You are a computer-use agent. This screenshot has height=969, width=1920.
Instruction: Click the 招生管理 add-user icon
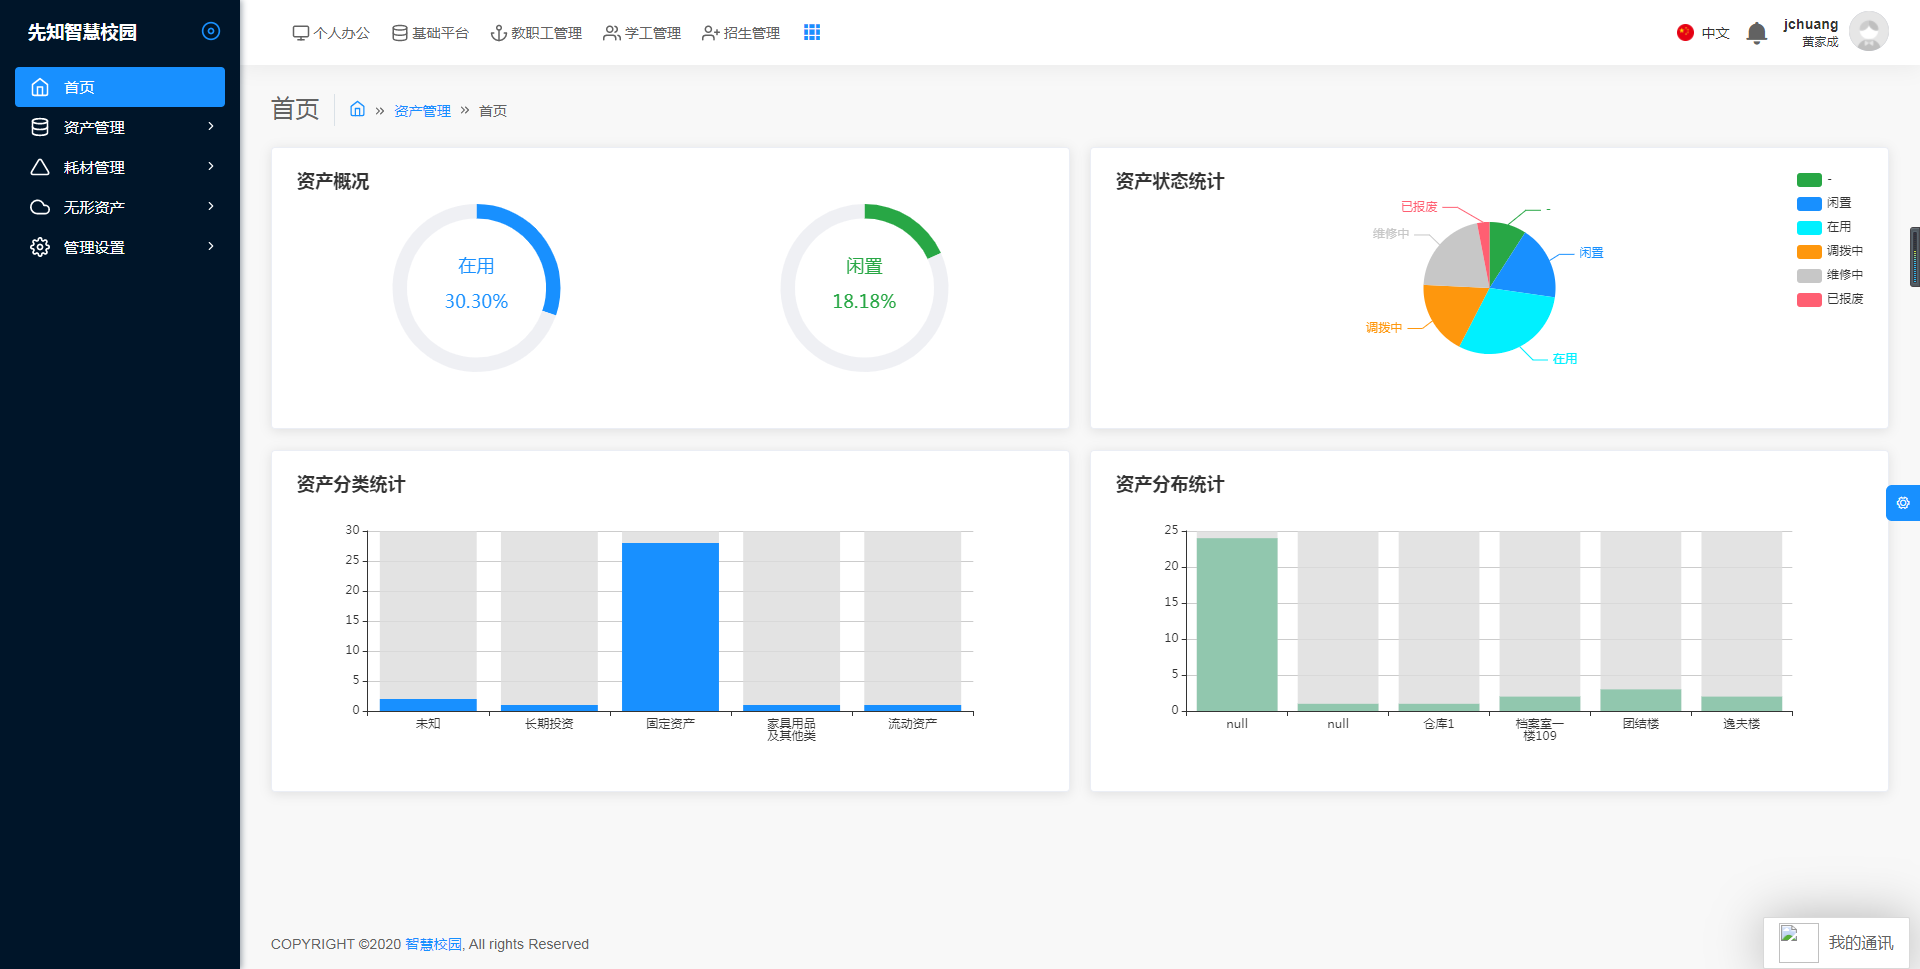click(710, 33)
